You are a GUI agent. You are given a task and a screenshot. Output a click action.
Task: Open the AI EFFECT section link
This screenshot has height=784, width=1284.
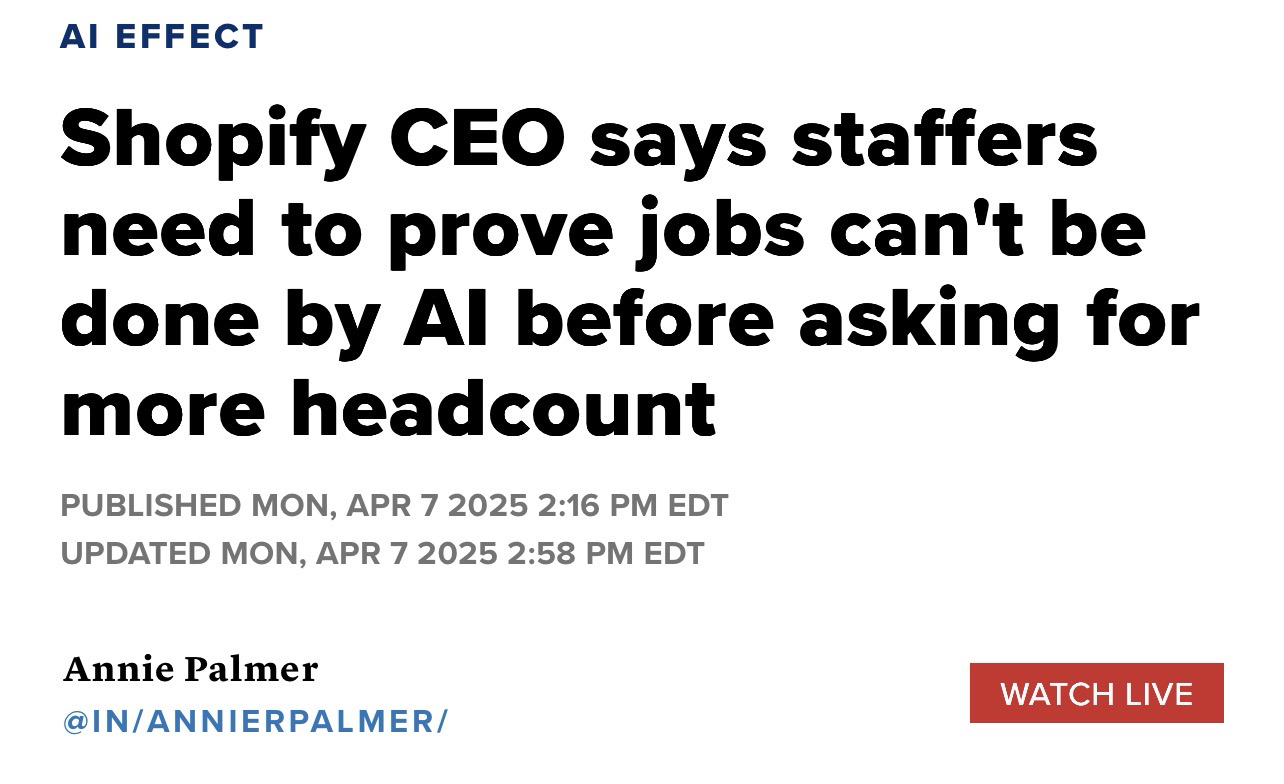(x=162, y=36)
